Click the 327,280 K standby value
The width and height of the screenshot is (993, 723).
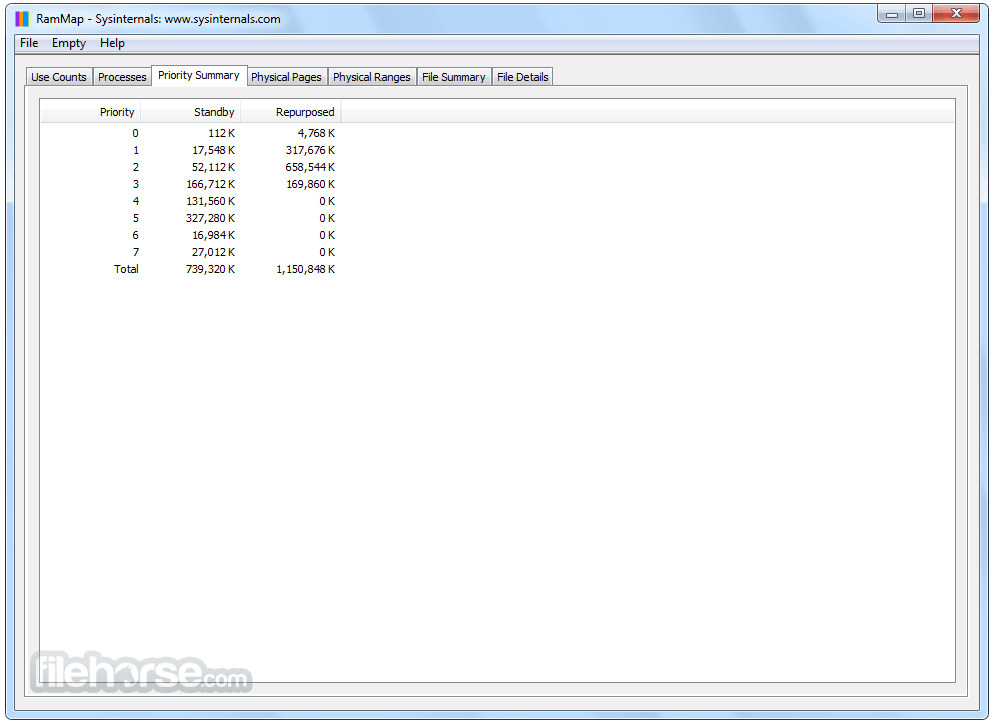(211, 218)
